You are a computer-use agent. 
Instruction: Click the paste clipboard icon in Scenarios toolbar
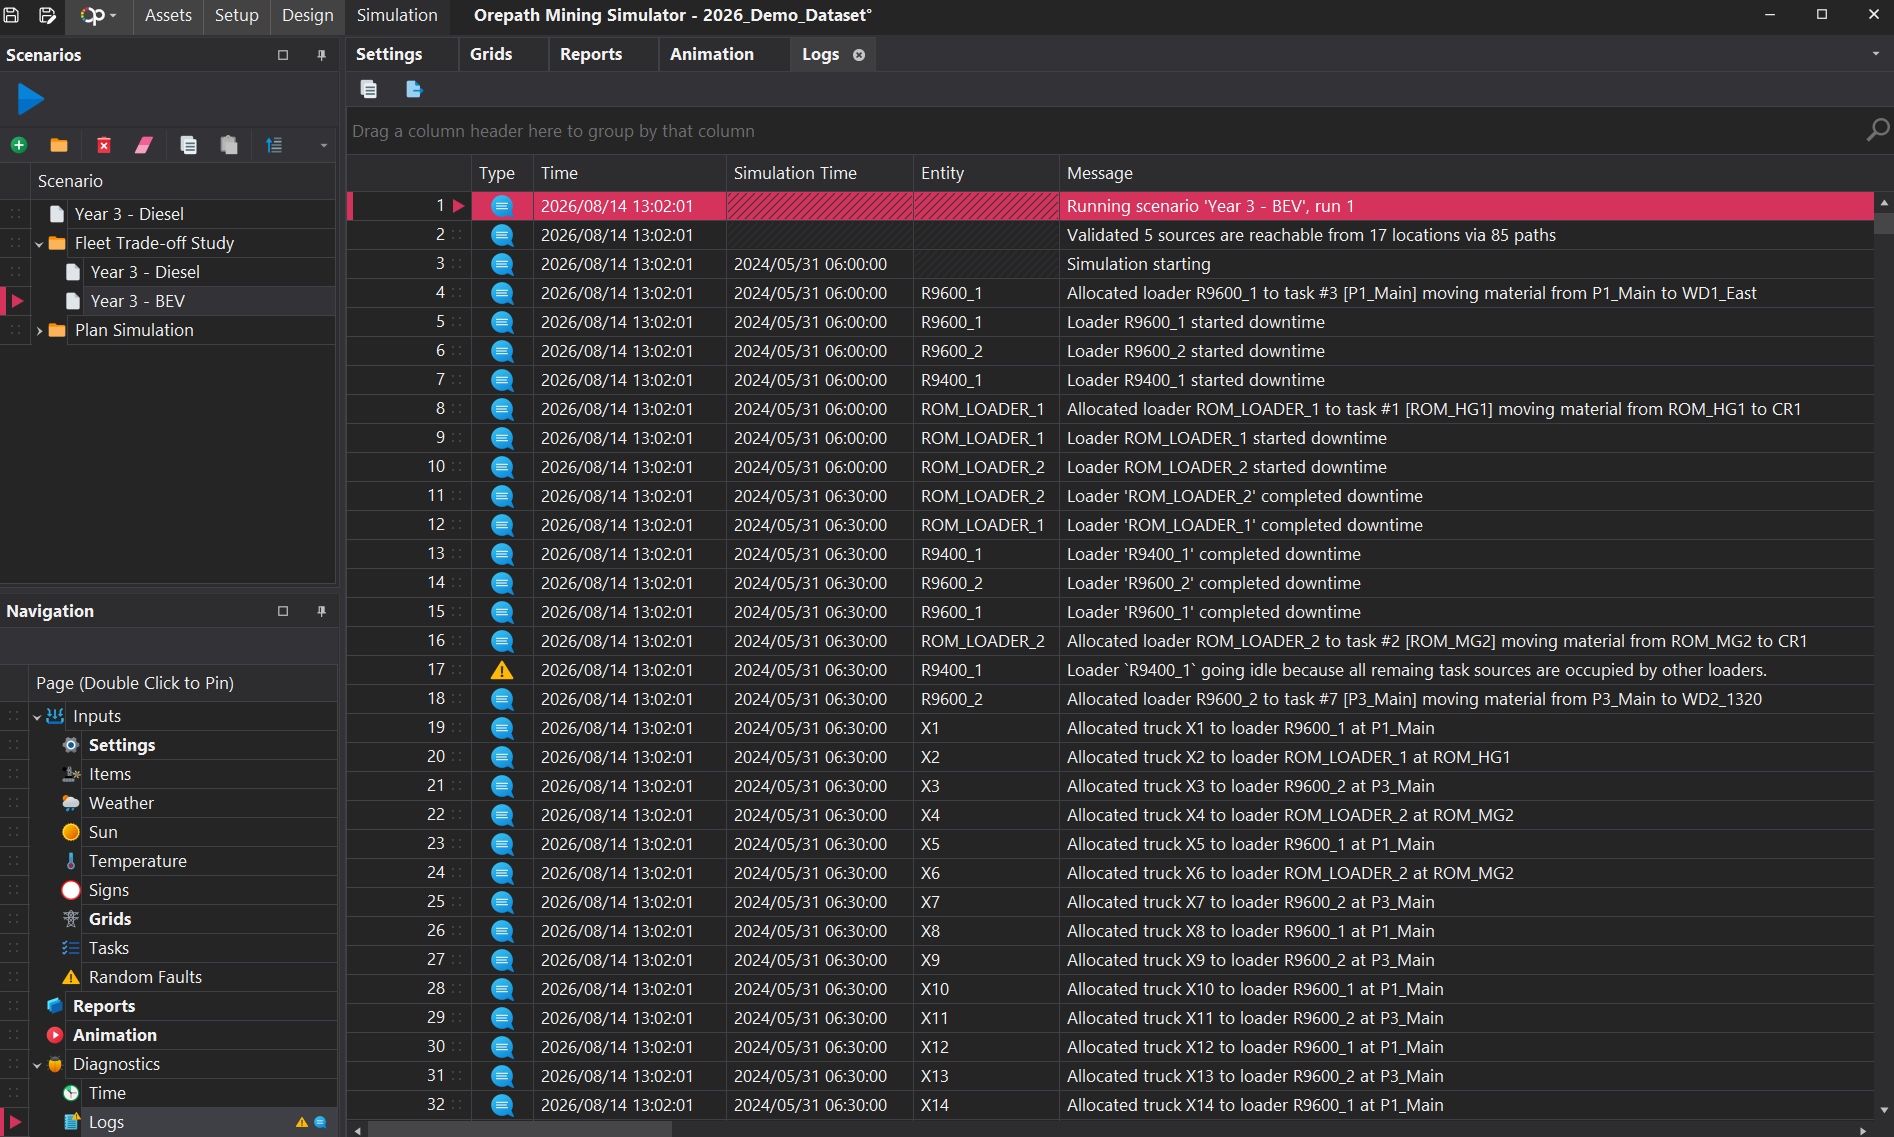pyautogui.click(x=229, y=145)
